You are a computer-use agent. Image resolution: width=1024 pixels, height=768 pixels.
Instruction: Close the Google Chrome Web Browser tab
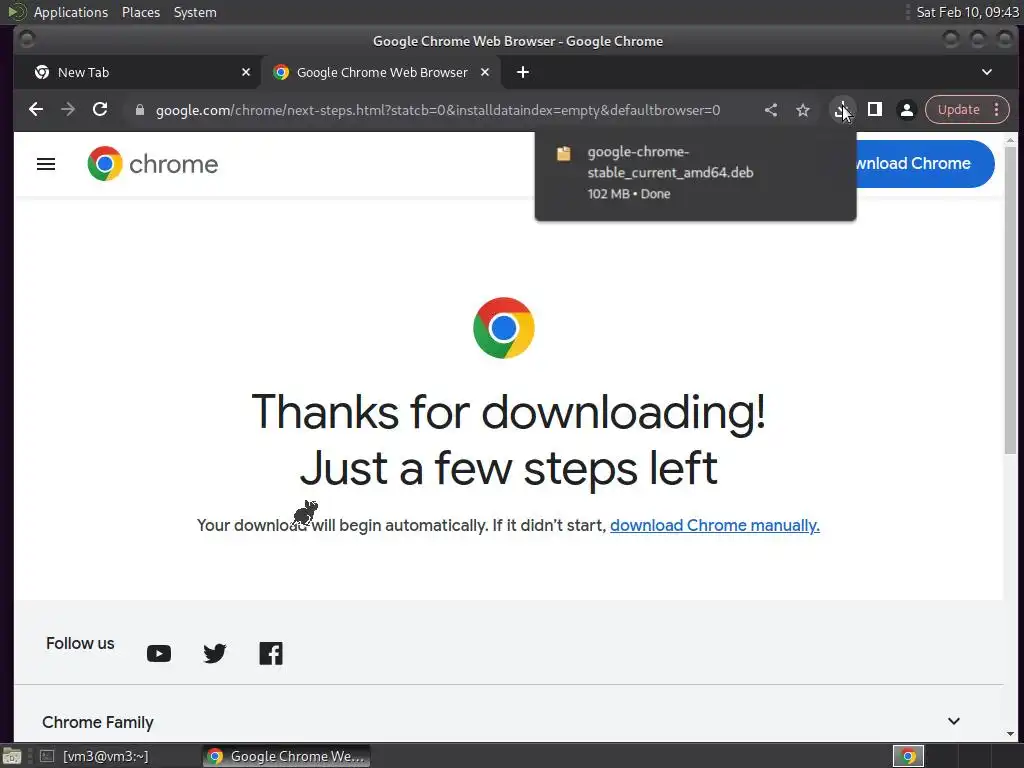pyautogui.click(x=485, y=72)
